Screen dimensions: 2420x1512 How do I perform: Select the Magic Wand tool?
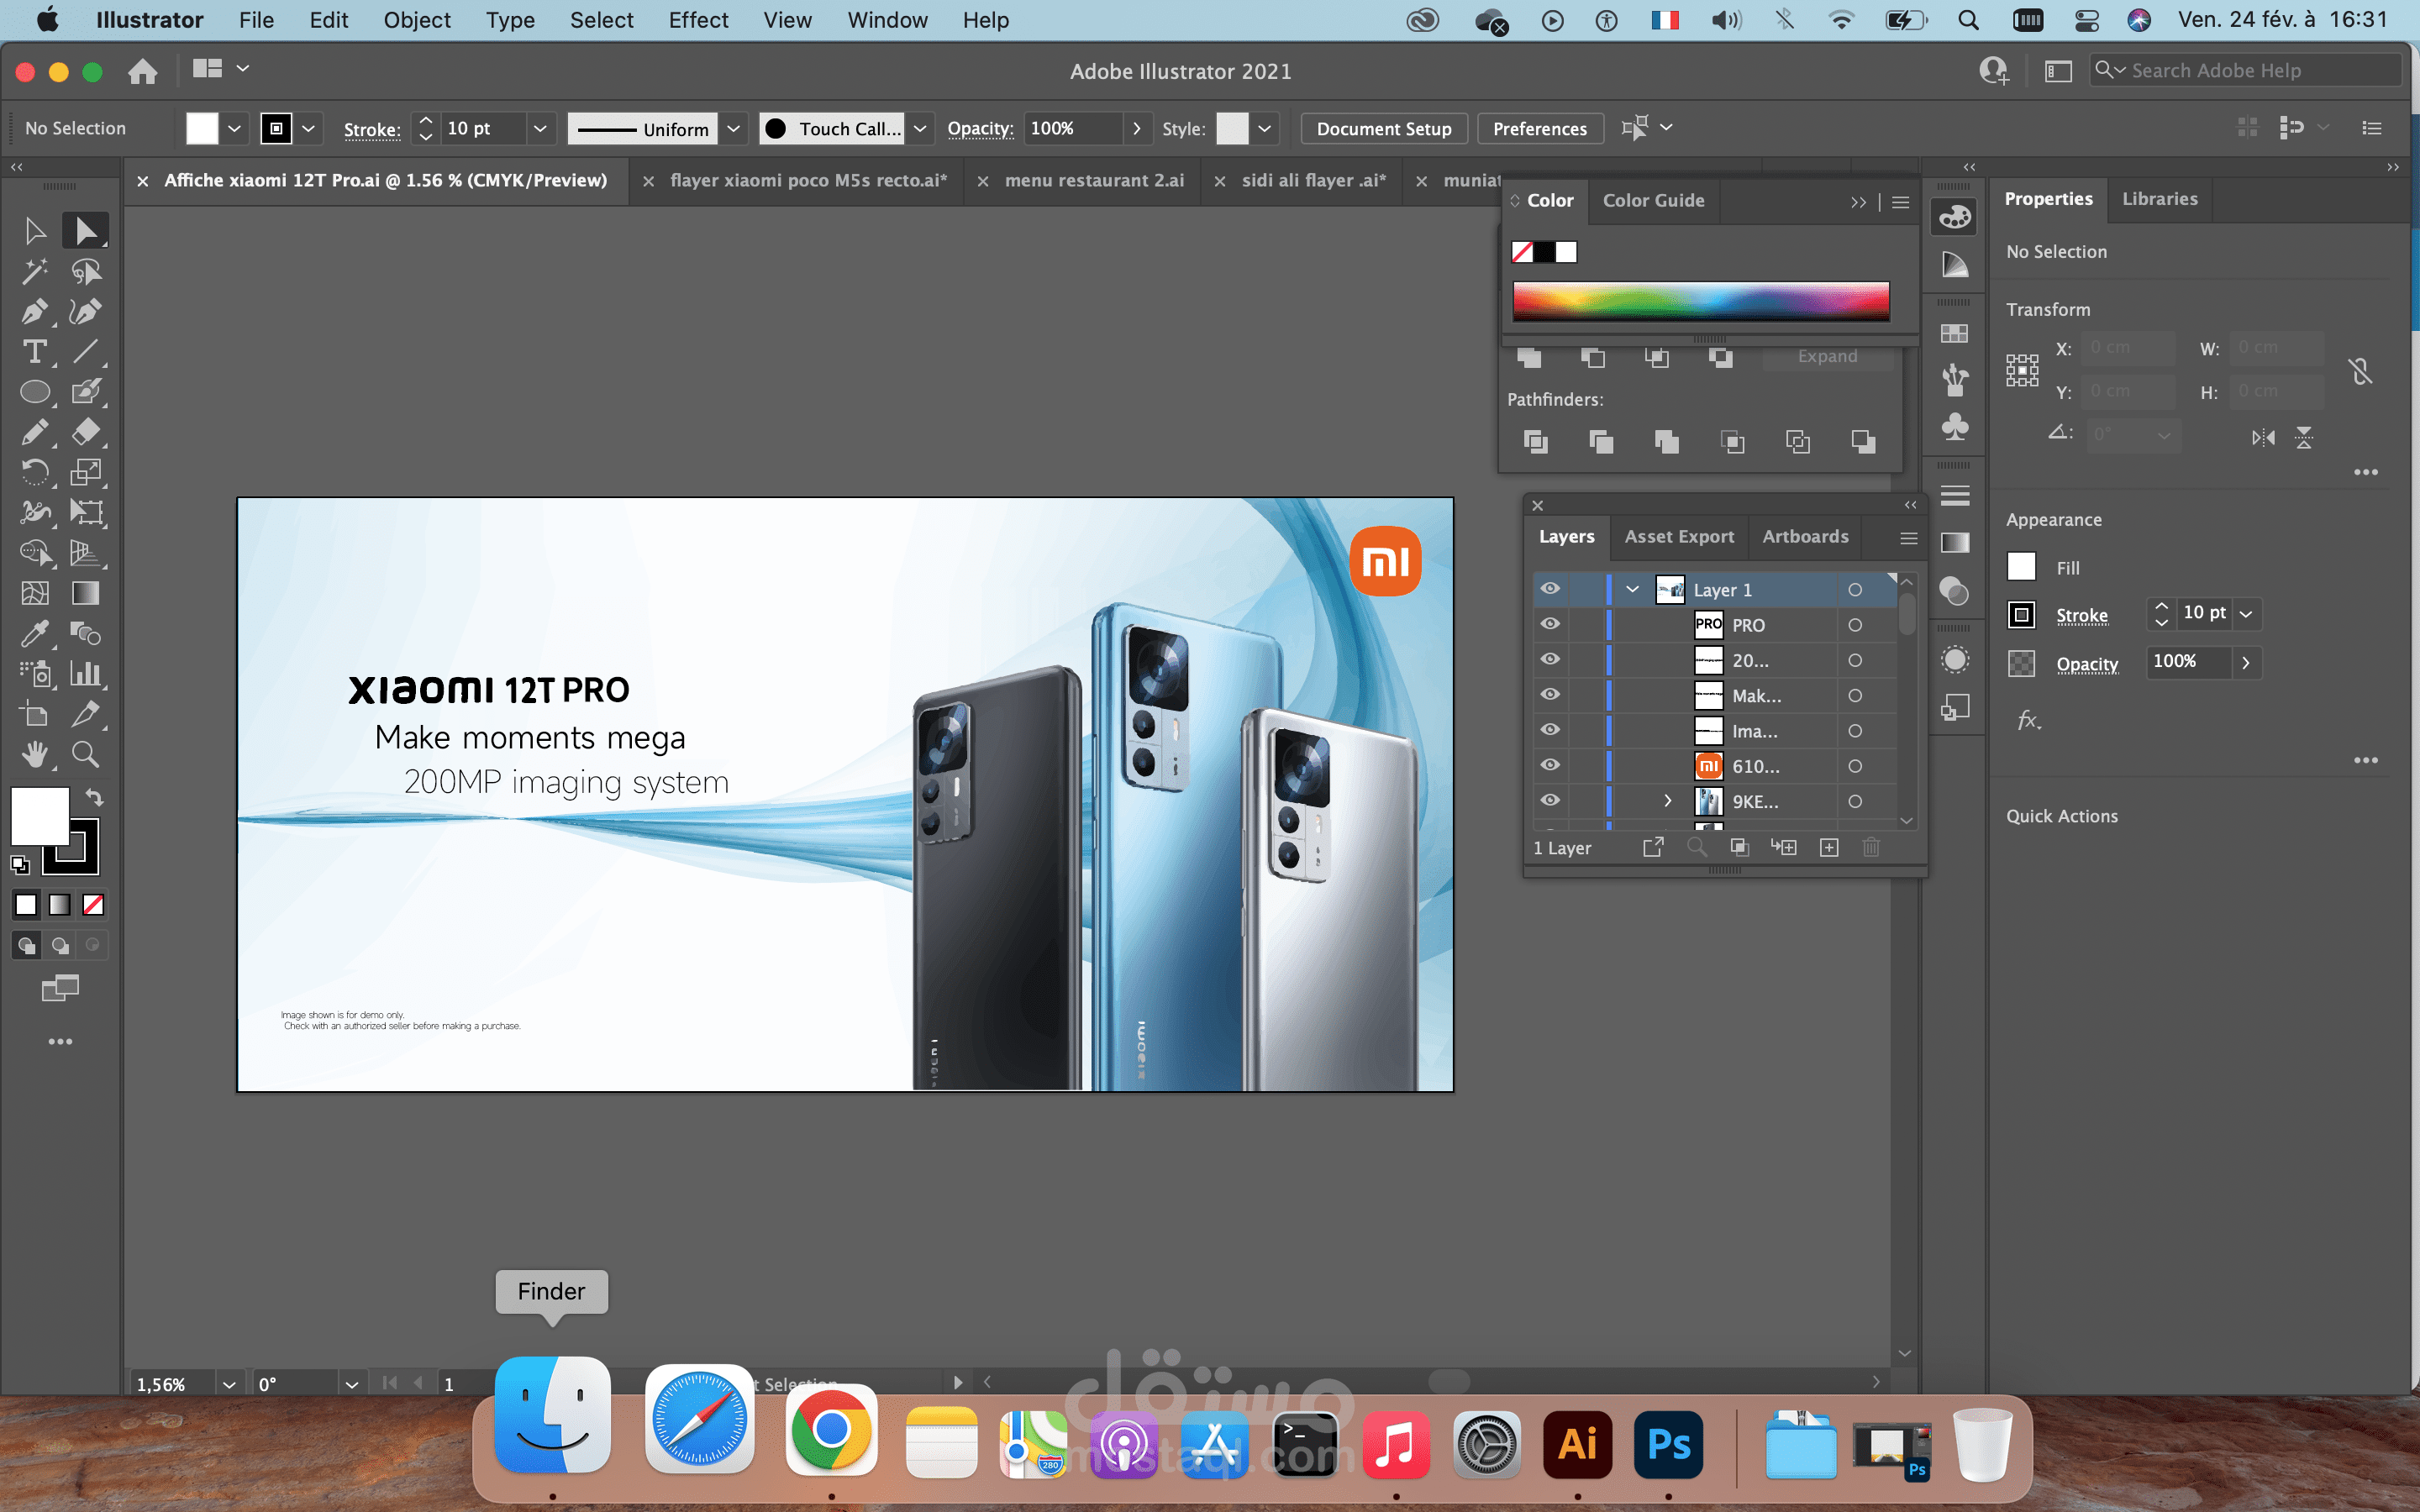[x=34, y=271]
